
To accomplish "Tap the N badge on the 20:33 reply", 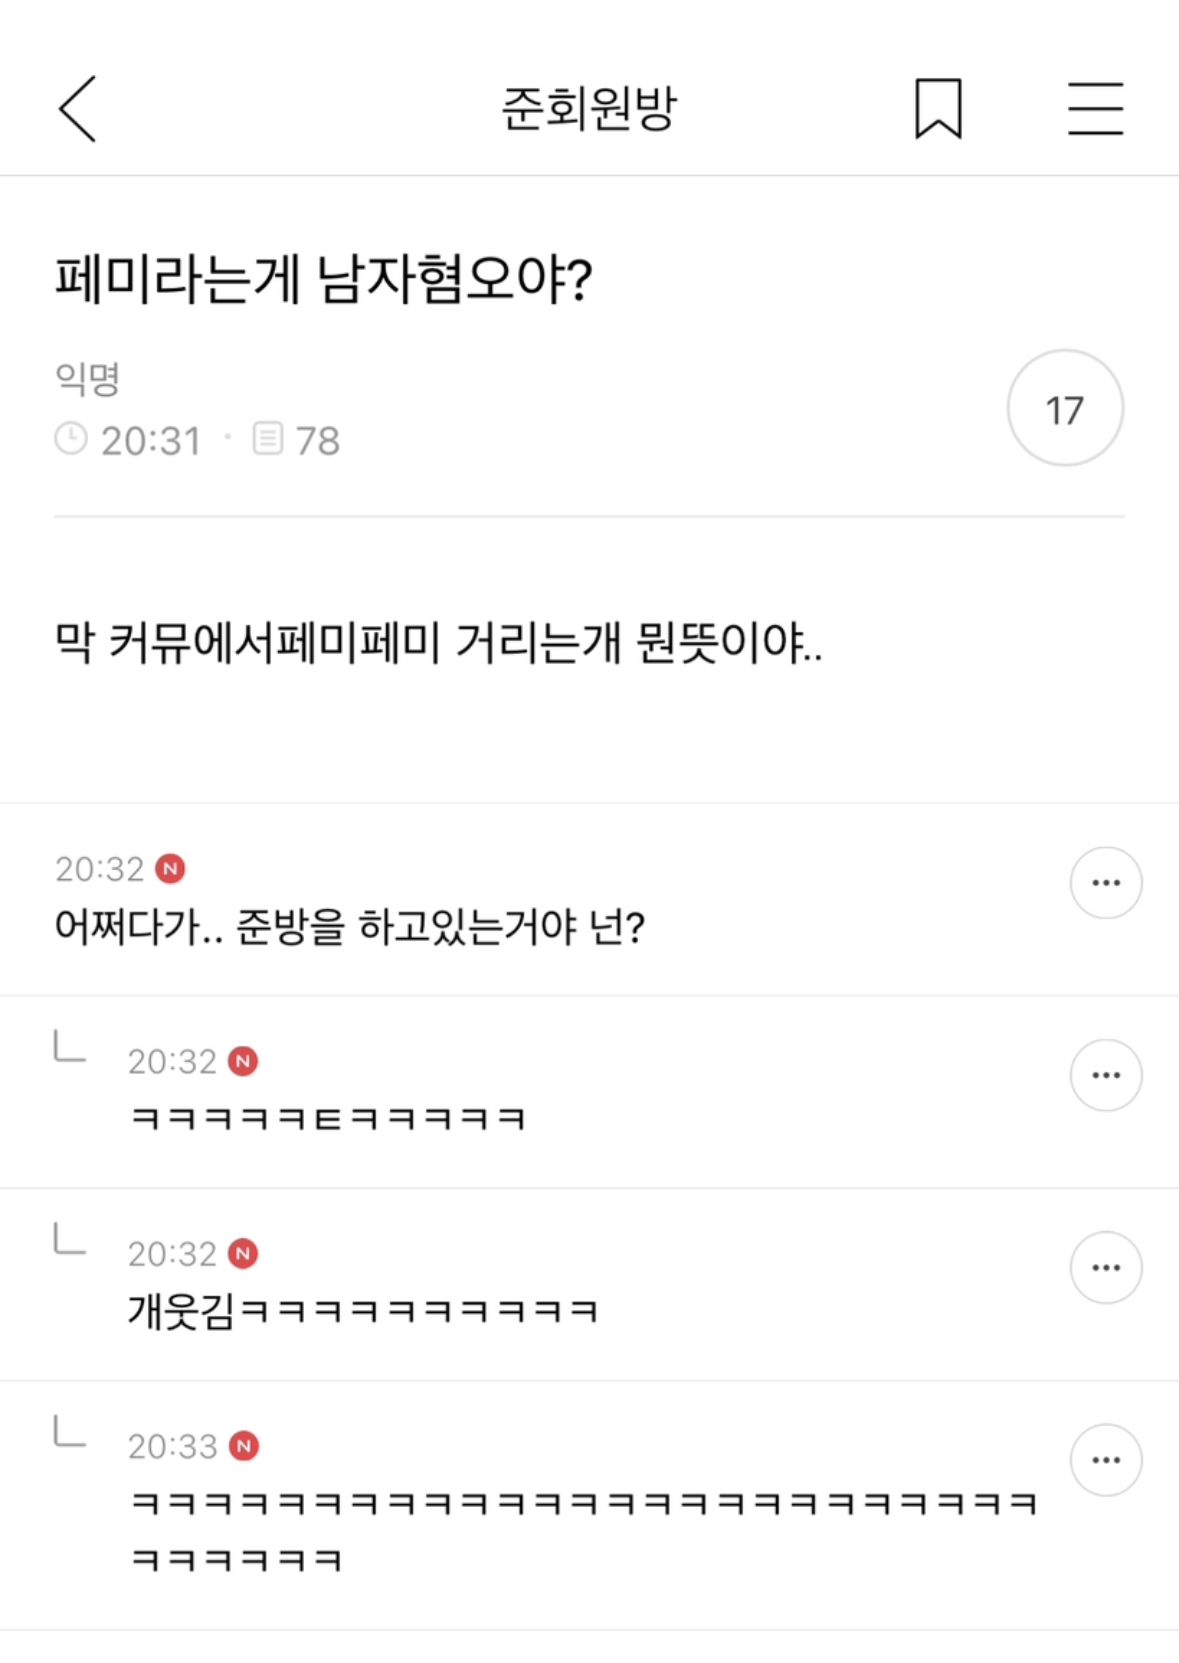I will pos(244,1446).
